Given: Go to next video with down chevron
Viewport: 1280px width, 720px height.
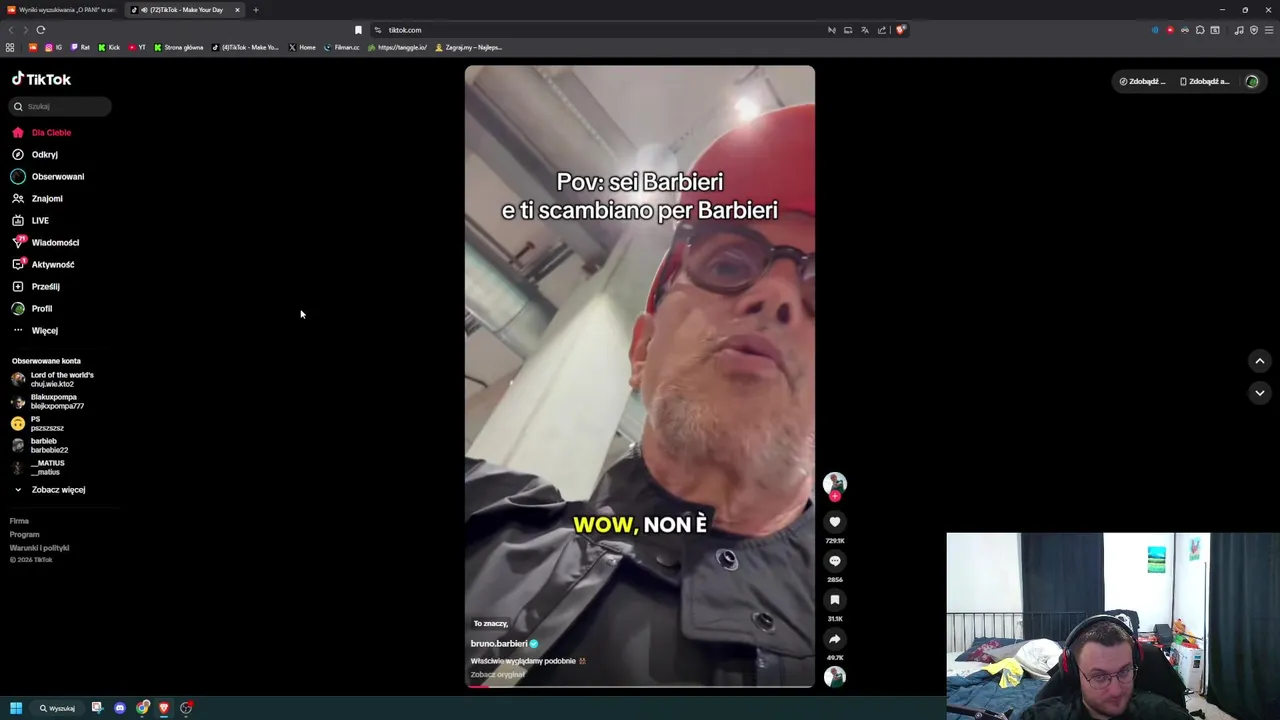Looking at the screenshot, I should point(1260,393).
